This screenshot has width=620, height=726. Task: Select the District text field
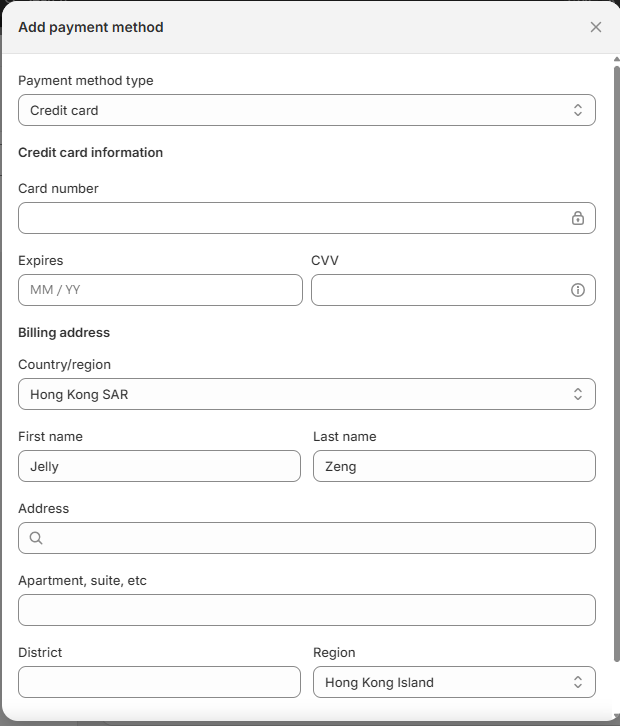pyautogui.click(x=159, y=682)
